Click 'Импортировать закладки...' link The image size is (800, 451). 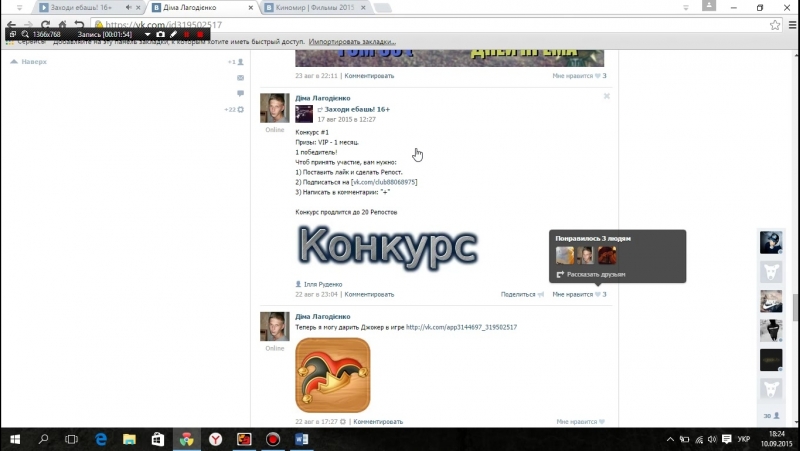[x=352, y=42]
